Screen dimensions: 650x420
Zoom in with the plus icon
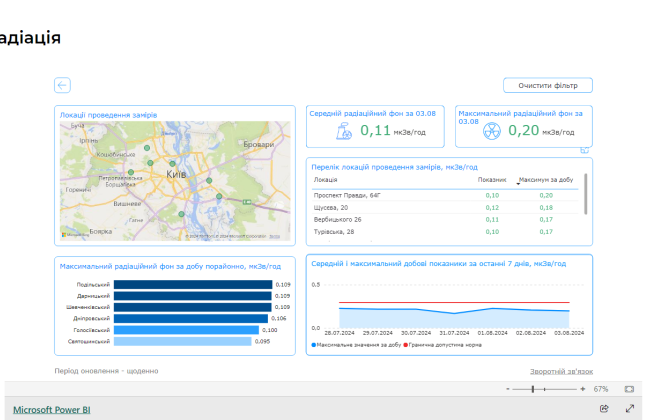point(581,388)
